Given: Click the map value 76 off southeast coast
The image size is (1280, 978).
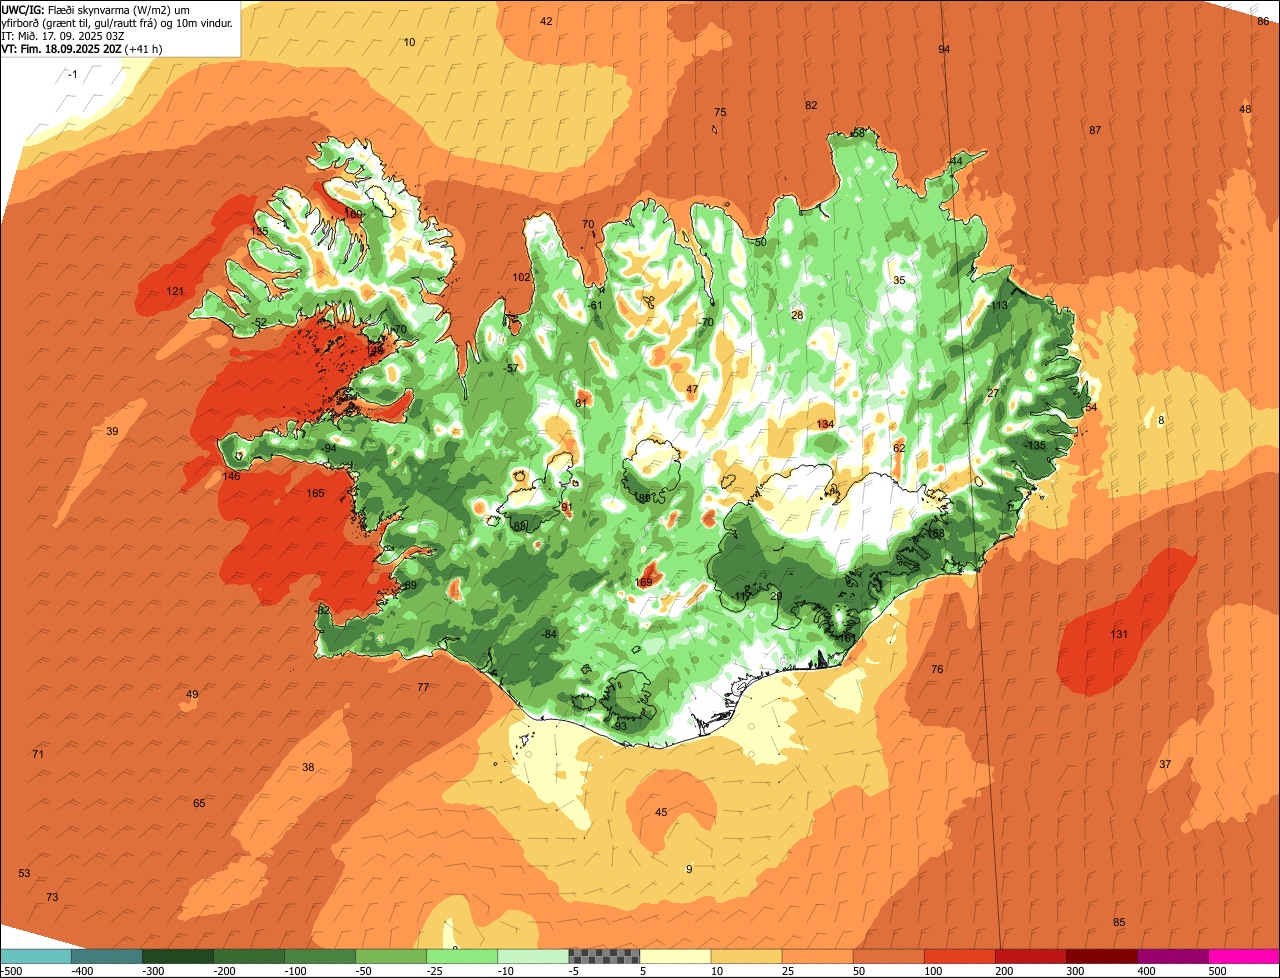Looking at the screenshot, I should (937, 670).
